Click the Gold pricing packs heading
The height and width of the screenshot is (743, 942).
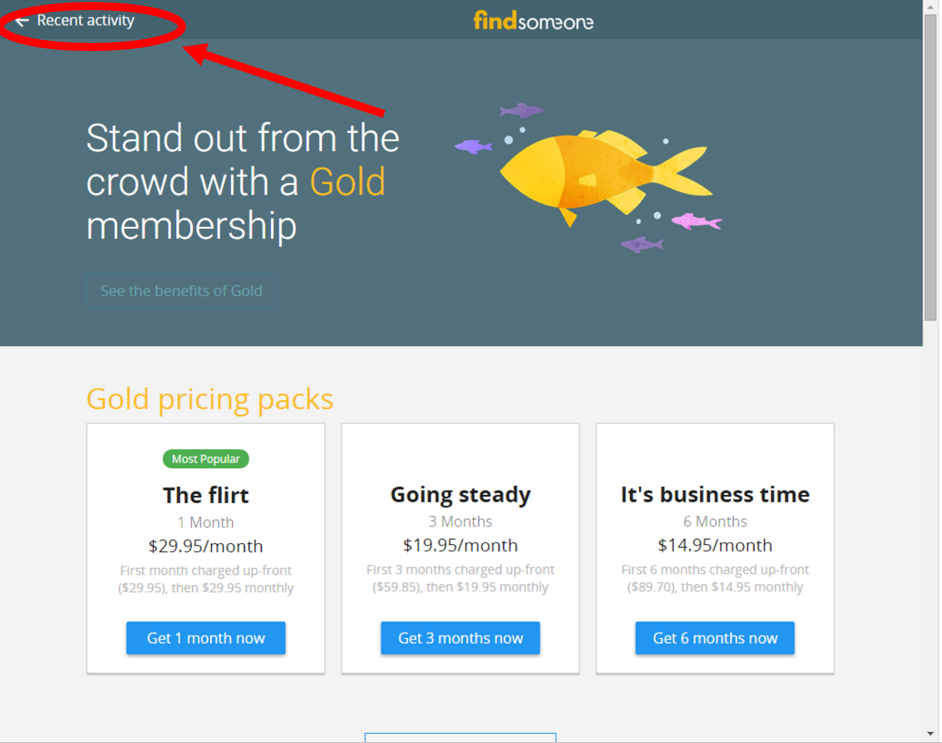click(210, 399)
